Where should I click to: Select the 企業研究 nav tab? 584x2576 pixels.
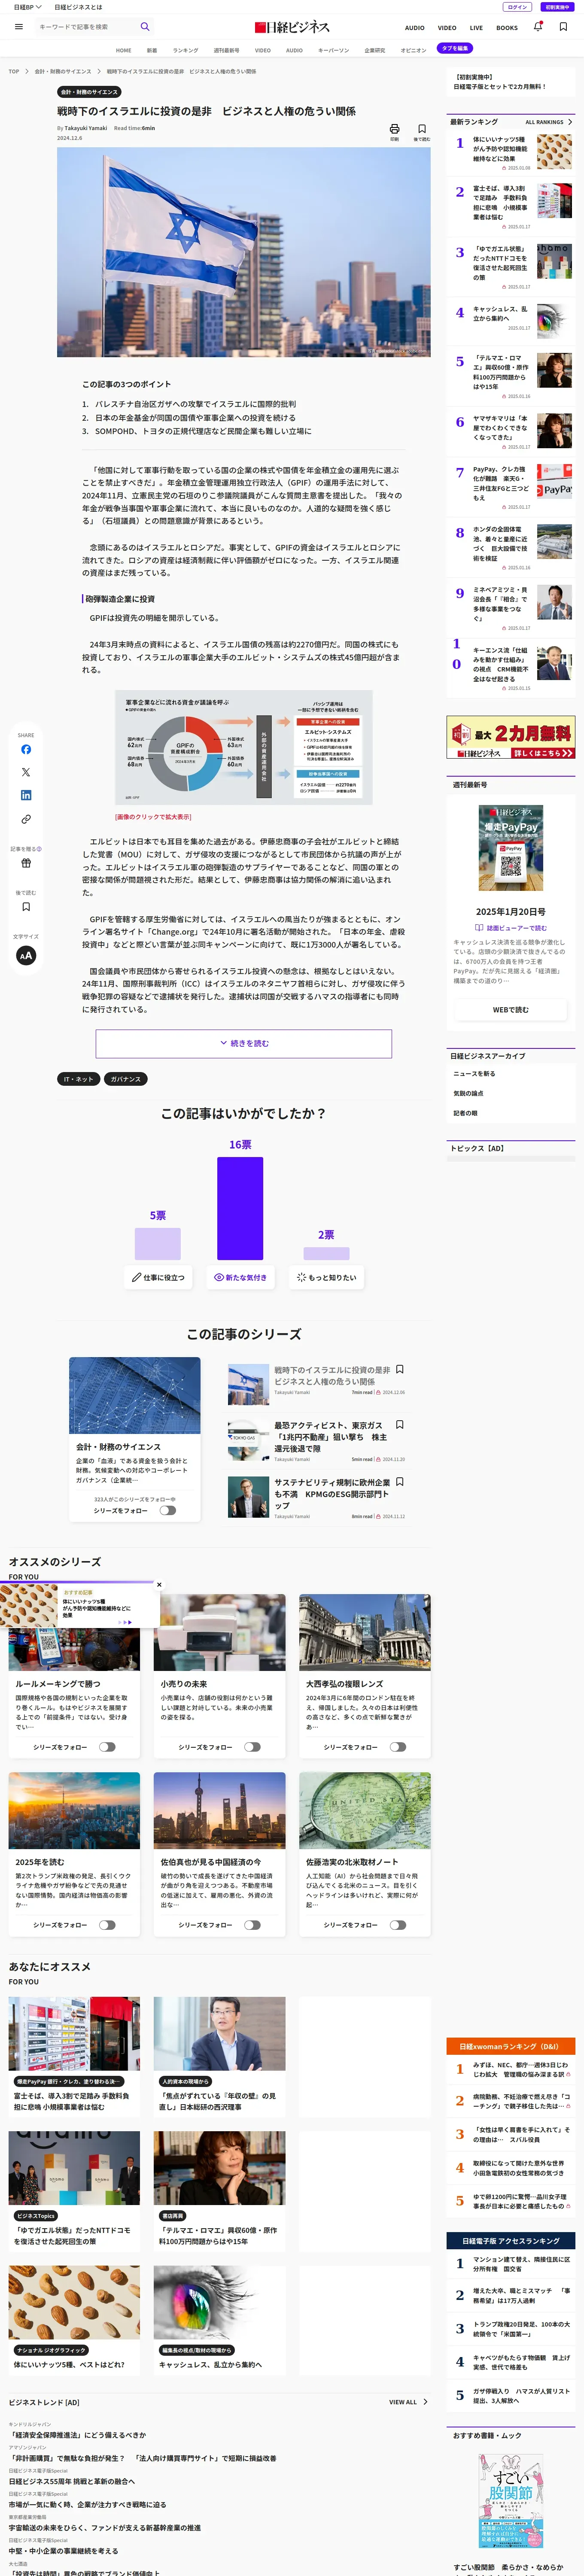click(375, 50)
